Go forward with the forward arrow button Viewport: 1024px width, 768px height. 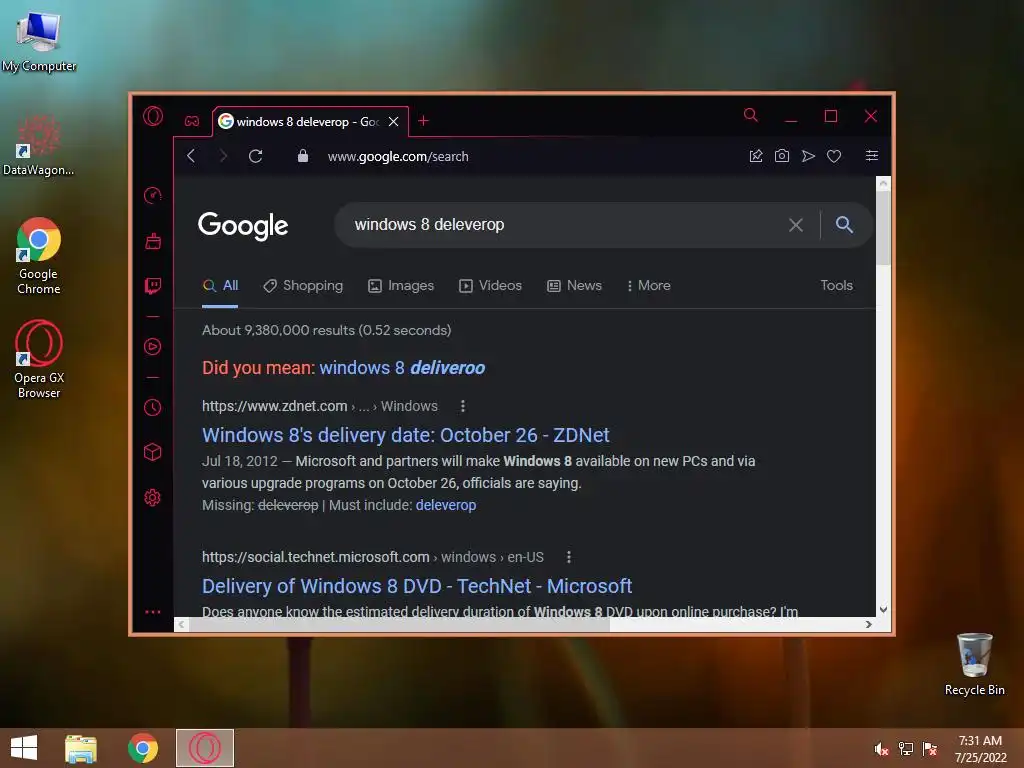click(x=223, y=156)
